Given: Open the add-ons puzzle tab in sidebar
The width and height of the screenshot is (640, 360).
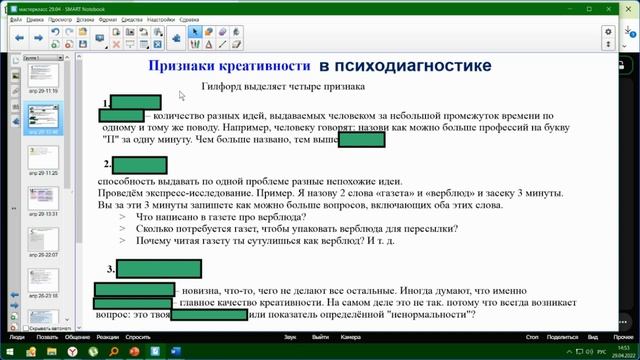Looking at the screenshot, I should coord(16,122).
